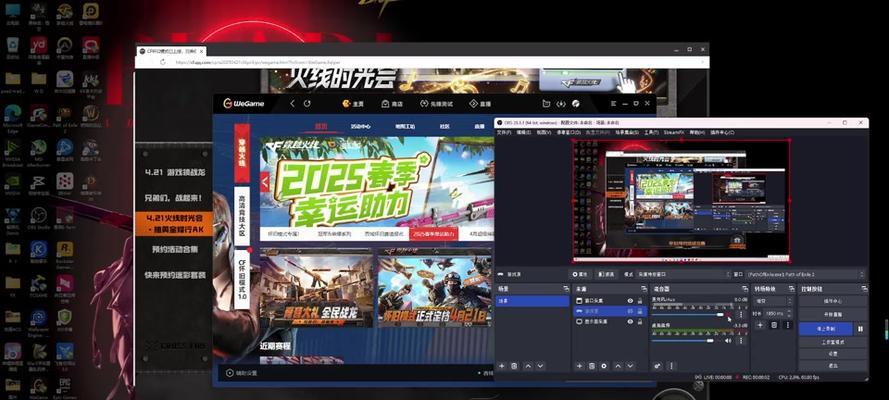Image resolution: width=889 pixels, height=400 pixels.
Task: Move selected source down in Sources
Action: 630,367
